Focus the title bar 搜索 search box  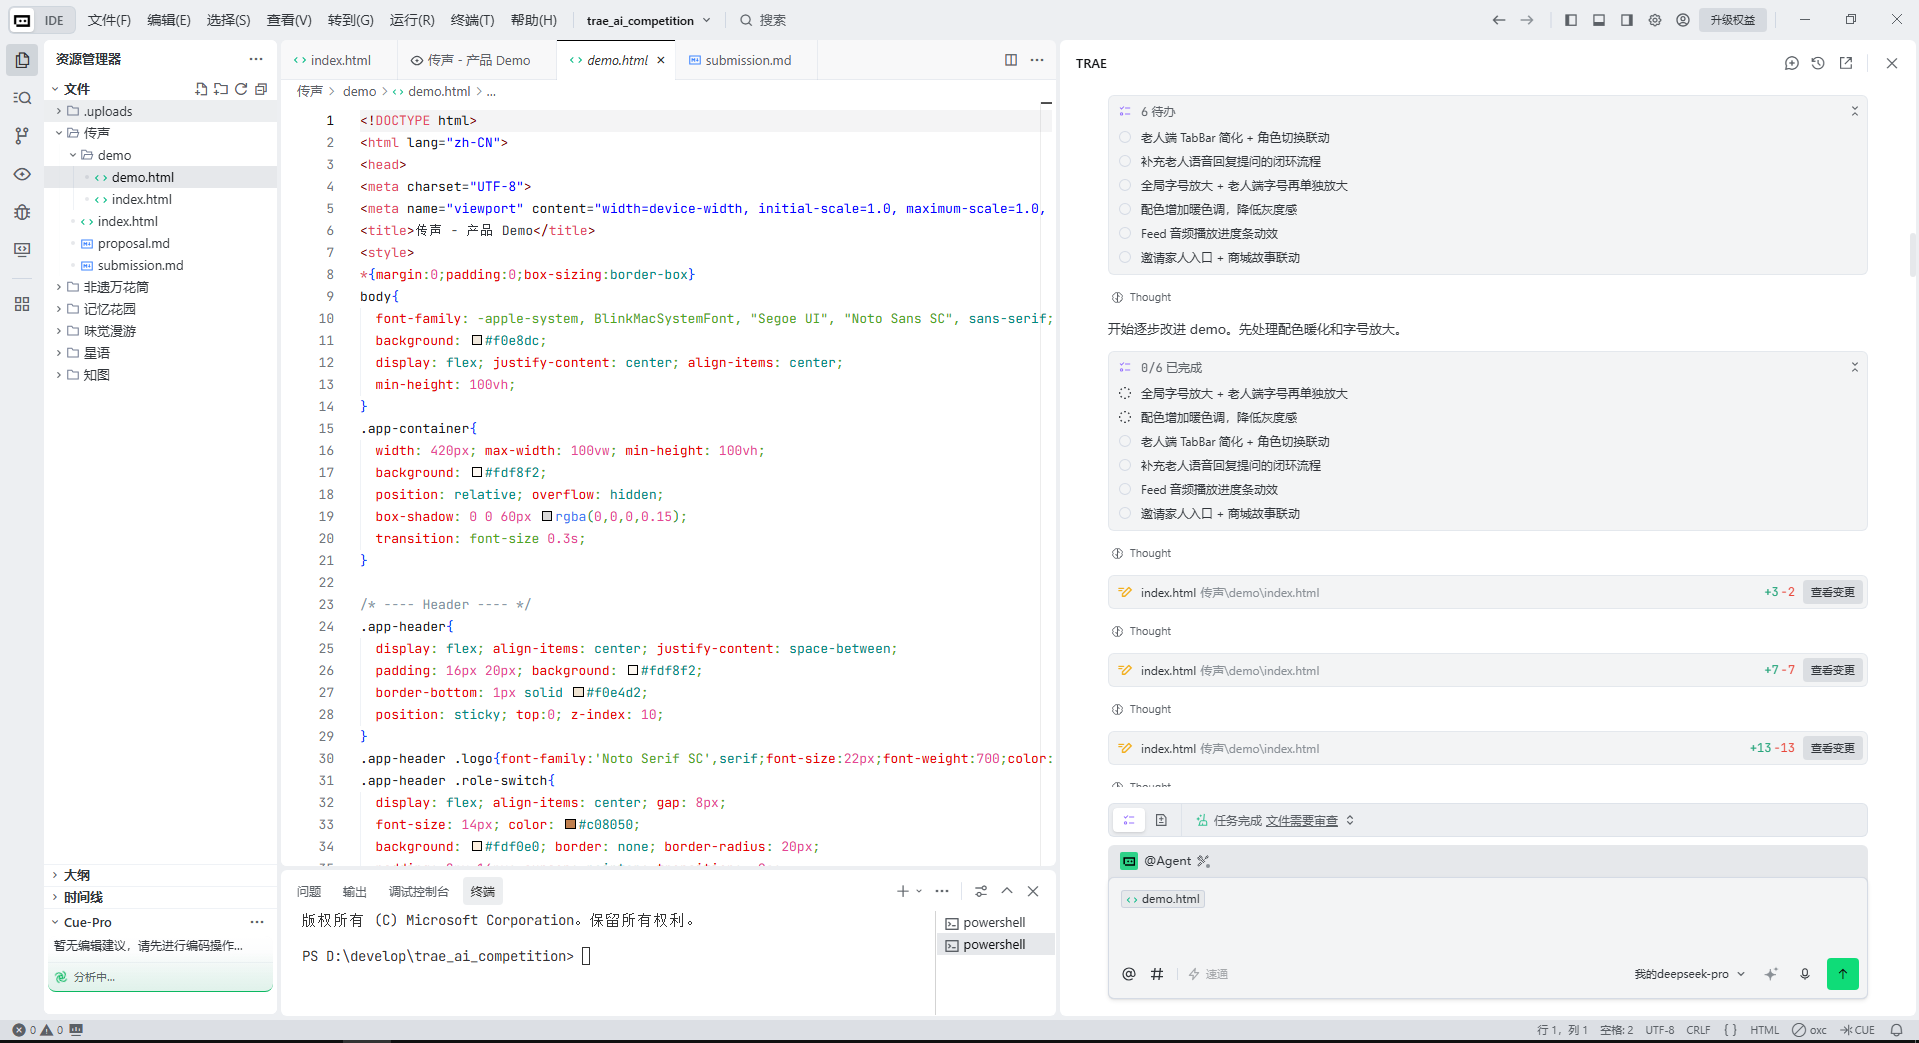tap(764, 20)
